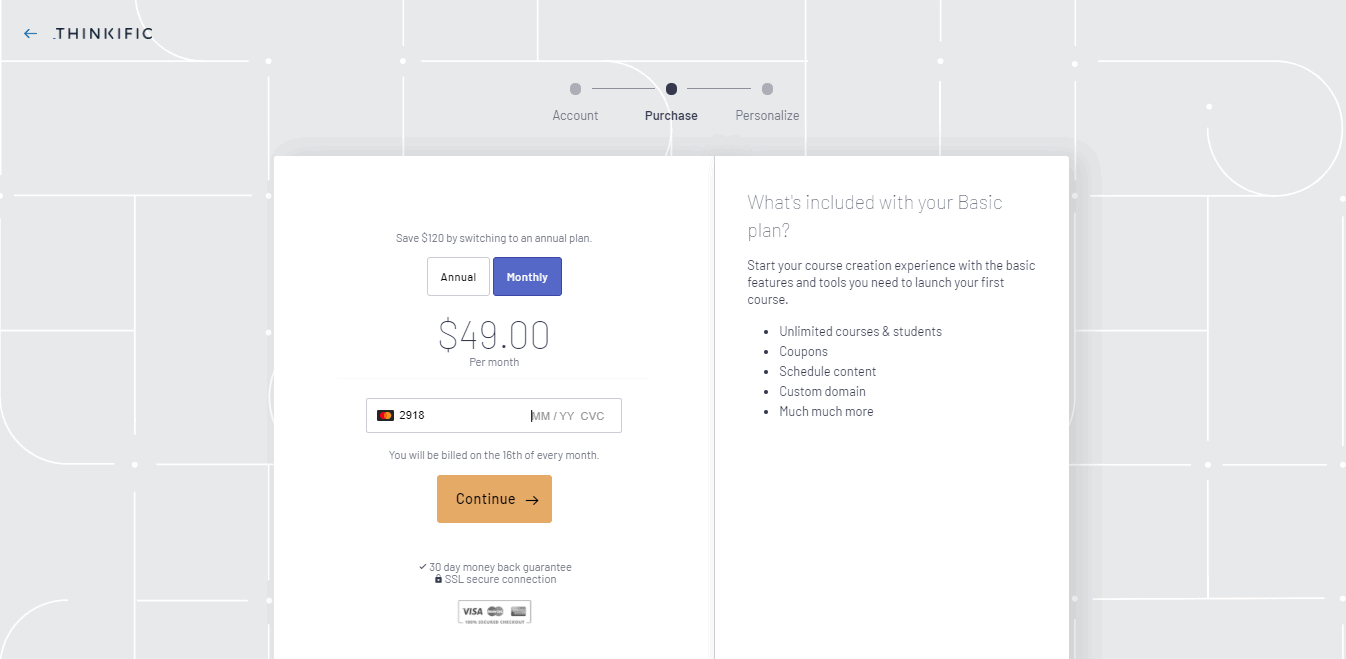Click the SSL padlock icon
This screenshot has height=659, width=1346.
438,580
